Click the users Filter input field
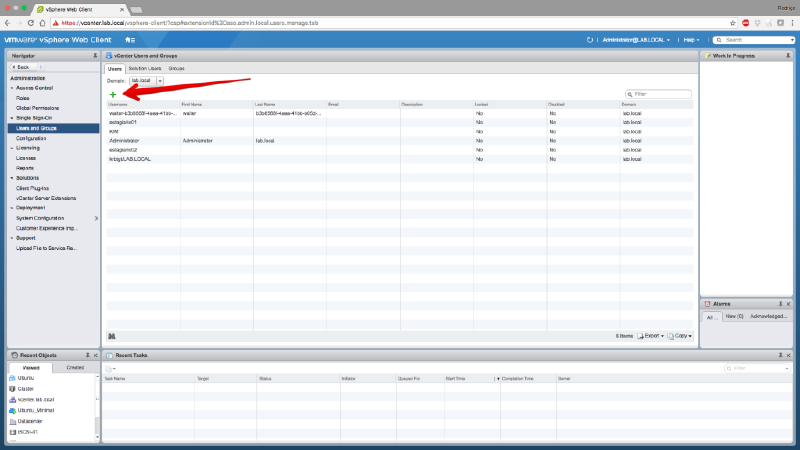 pyautogui.click(x=660, y=94)
